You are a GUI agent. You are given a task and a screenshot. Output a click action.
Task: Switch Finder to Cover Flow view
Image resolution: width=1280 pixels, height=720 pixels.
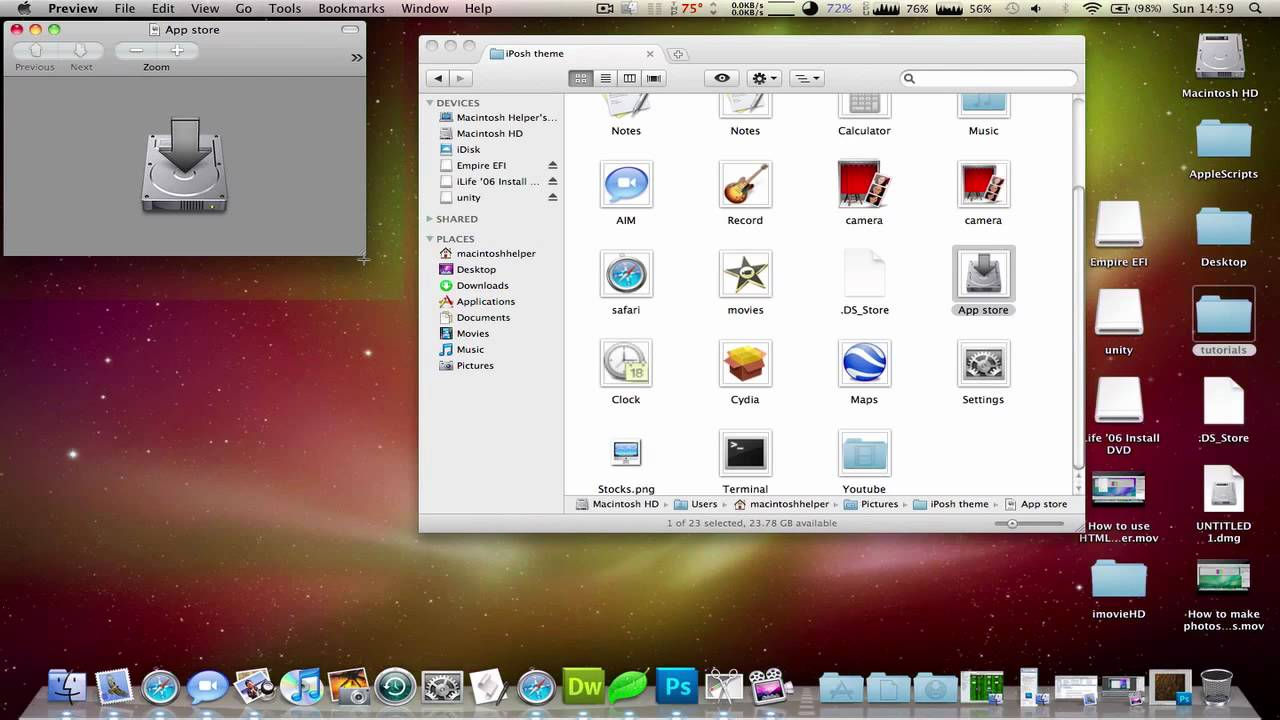[654, 78]
